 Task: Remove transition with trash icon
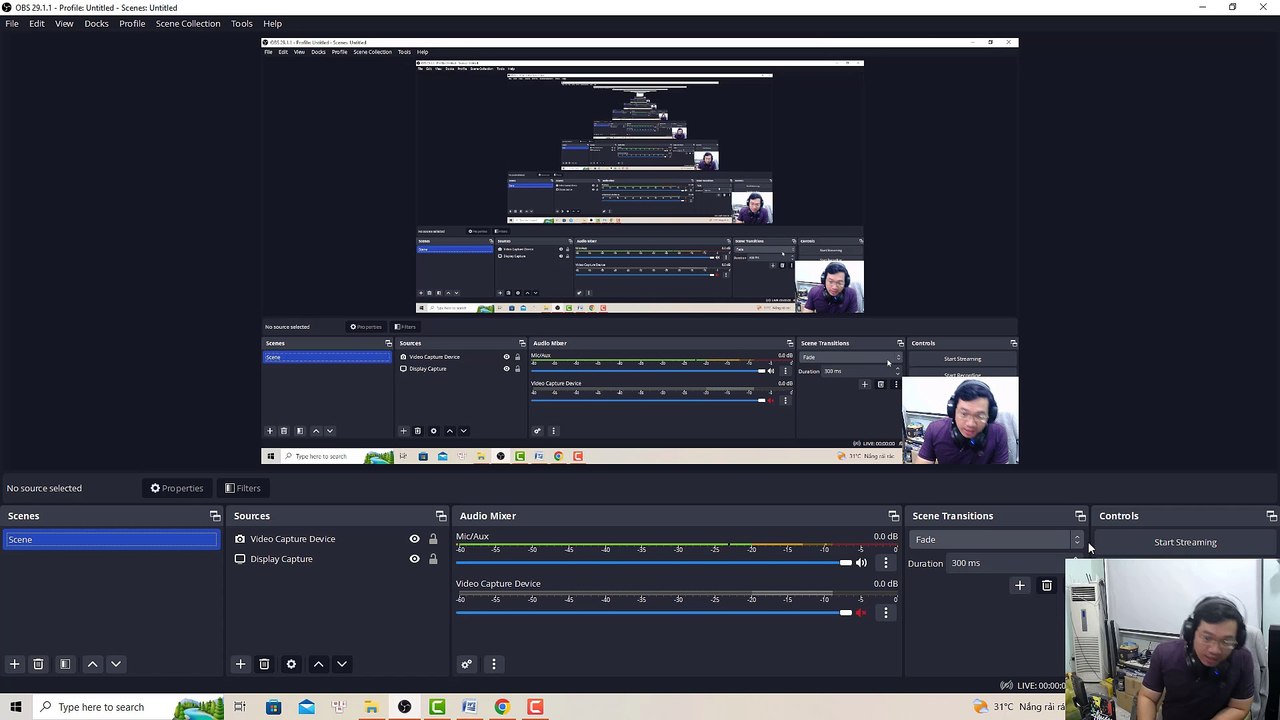[1046, 585]
